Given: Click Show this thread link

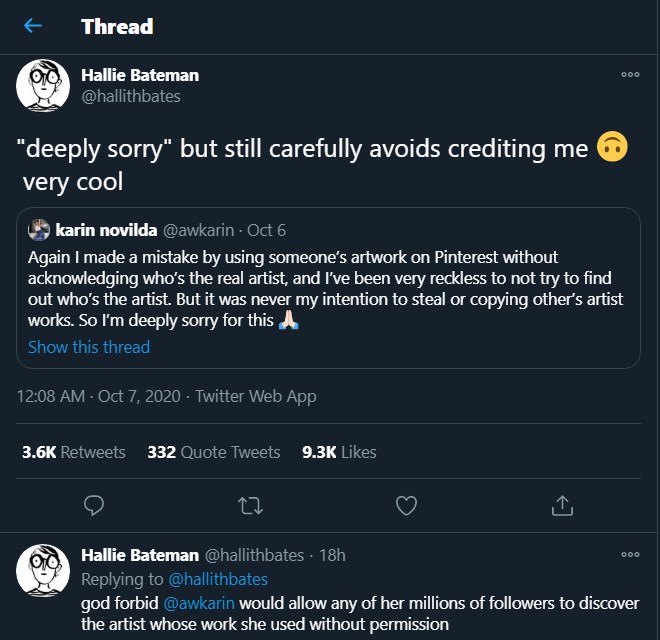Looking at the screenshot, I should (89, 347).
